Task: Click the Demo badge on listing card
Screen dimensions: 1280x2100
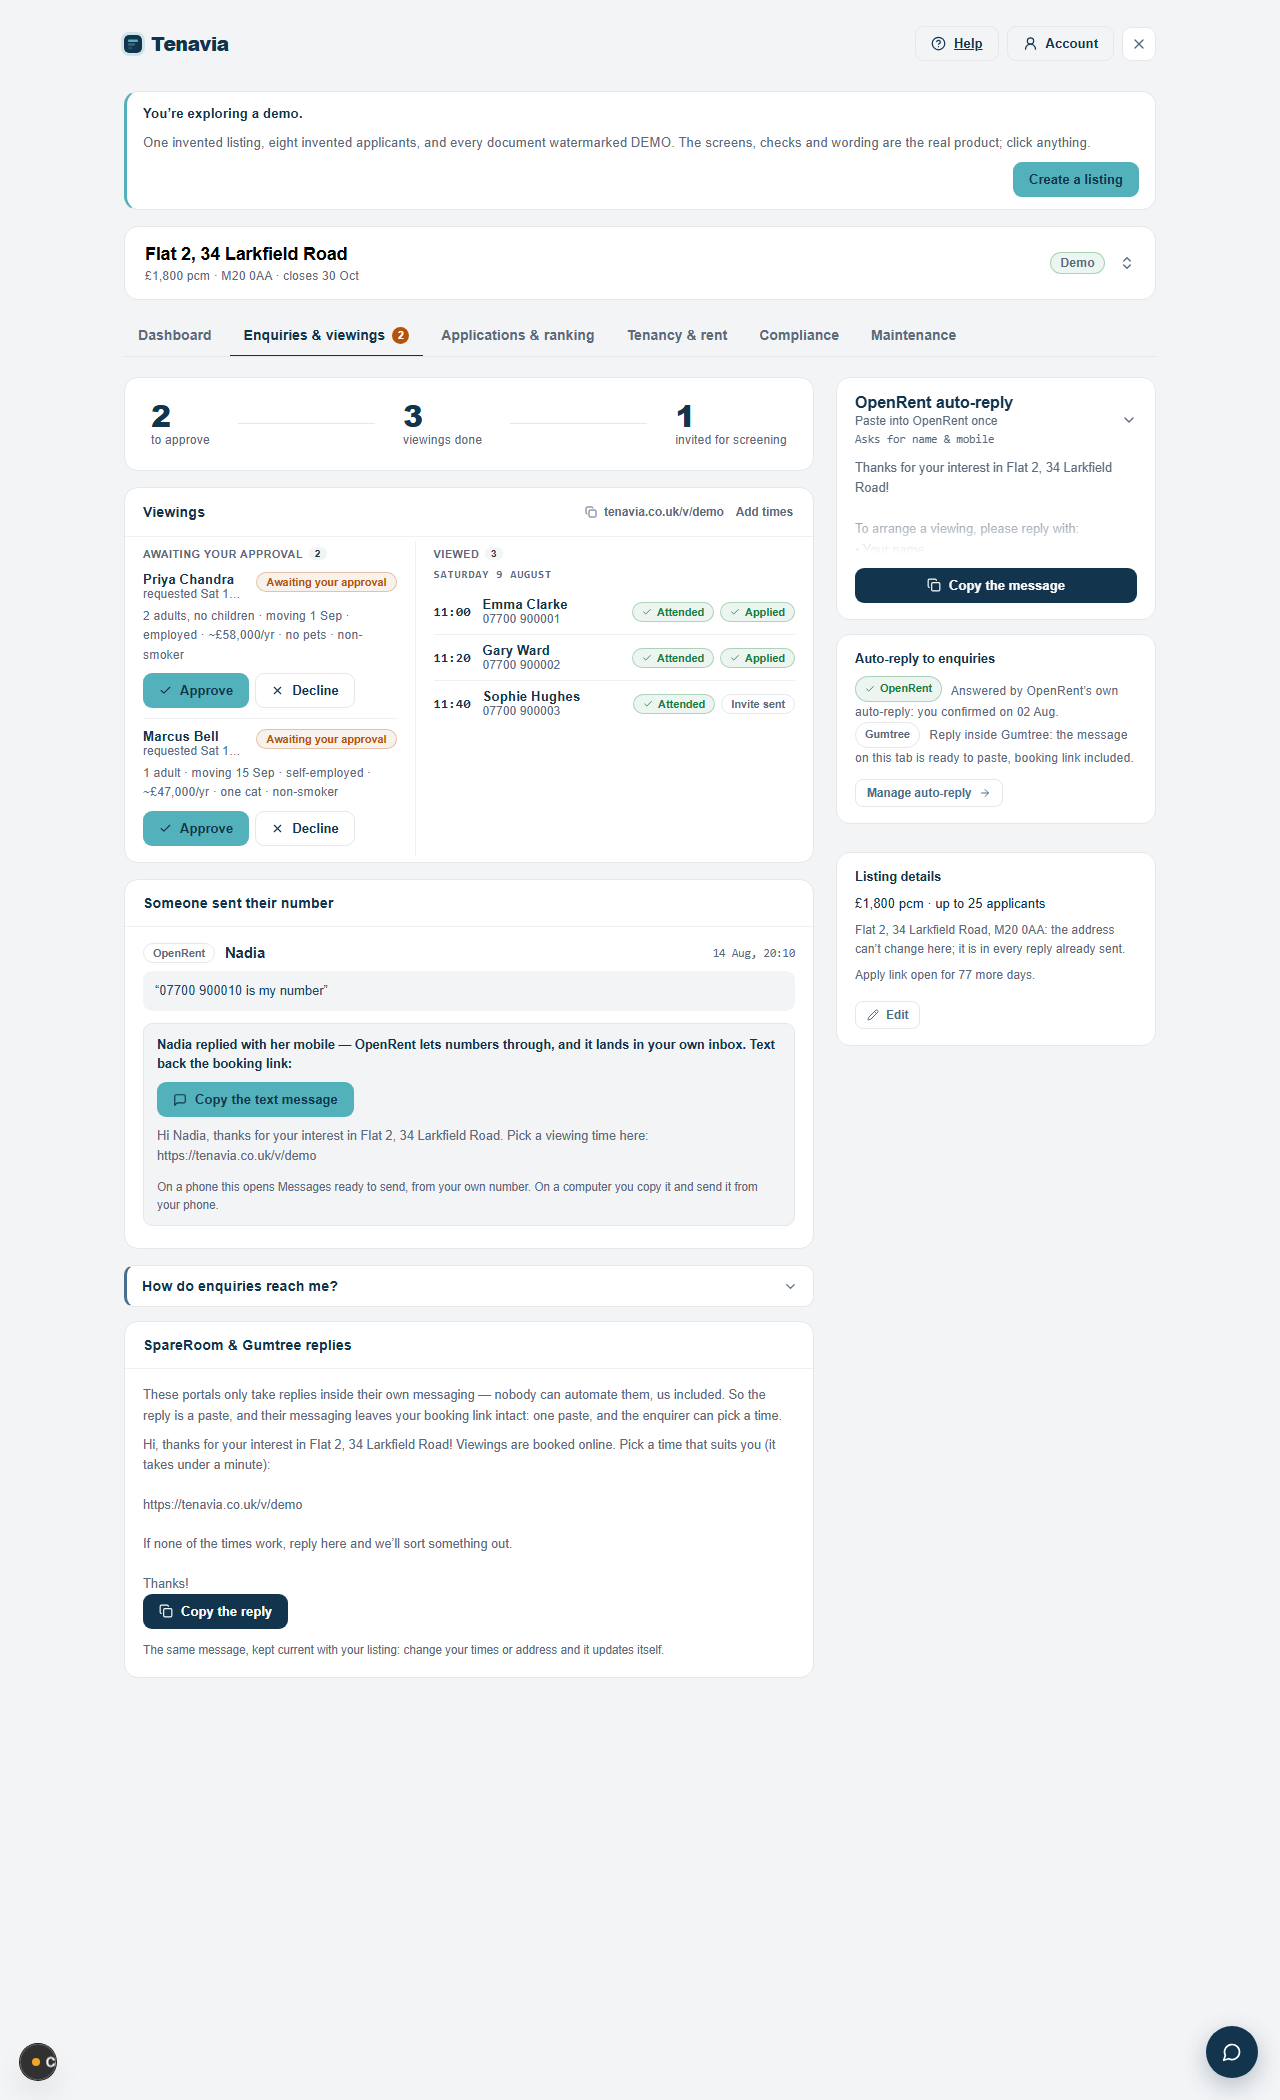Action: 1077,263
